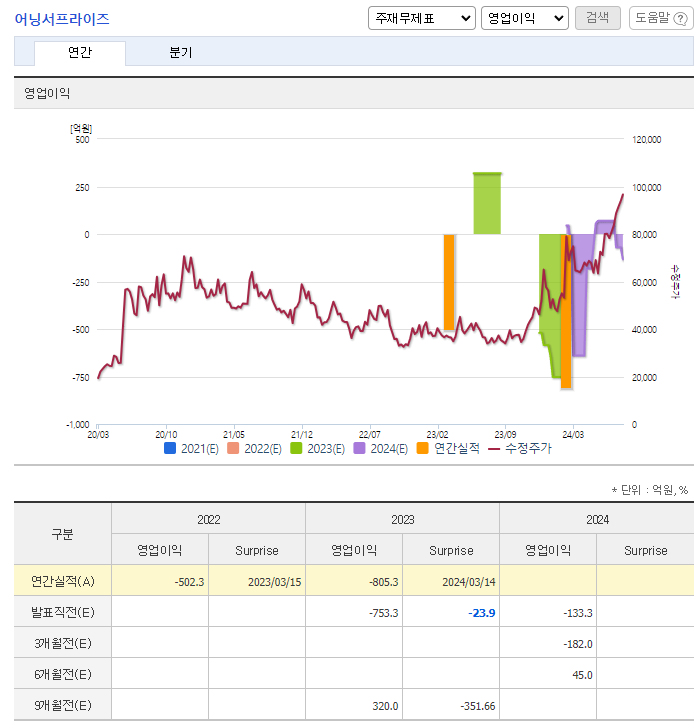Click the 영업이익 section heading

[x=47, y=93]
